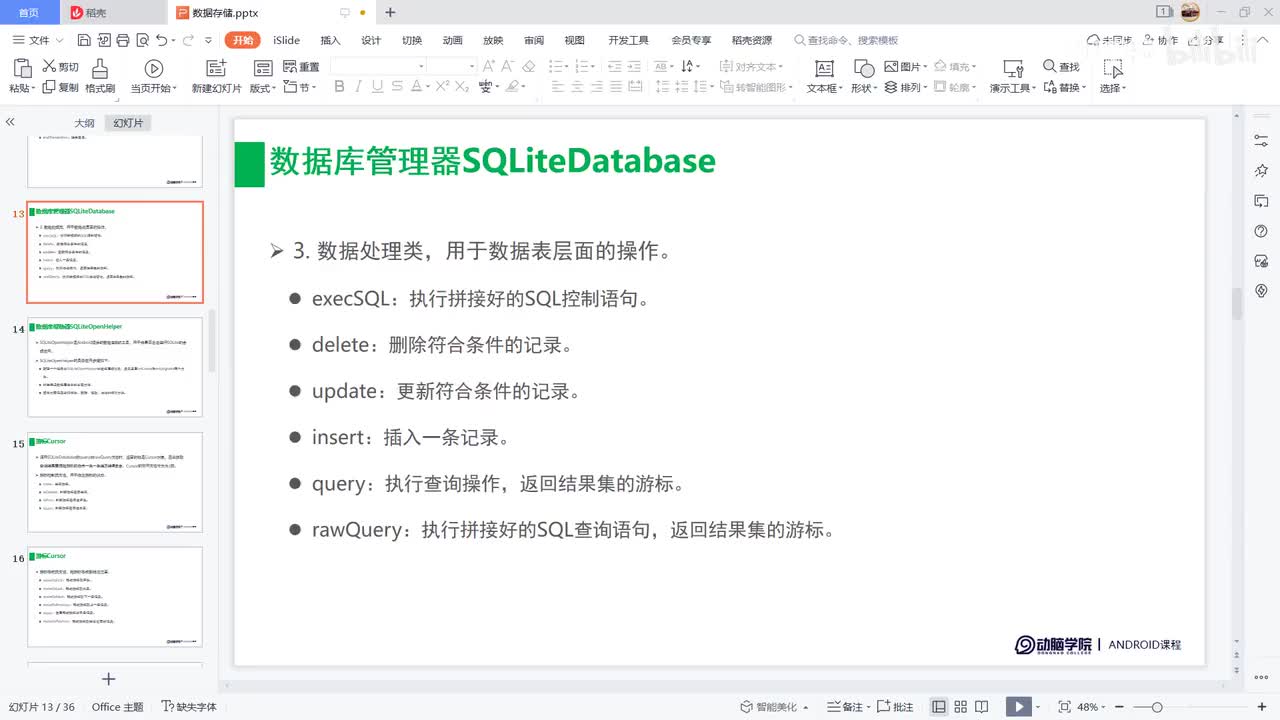Click the zoom out minus button
Viewport: 1280px width, 720px height.
(1120, 707)
